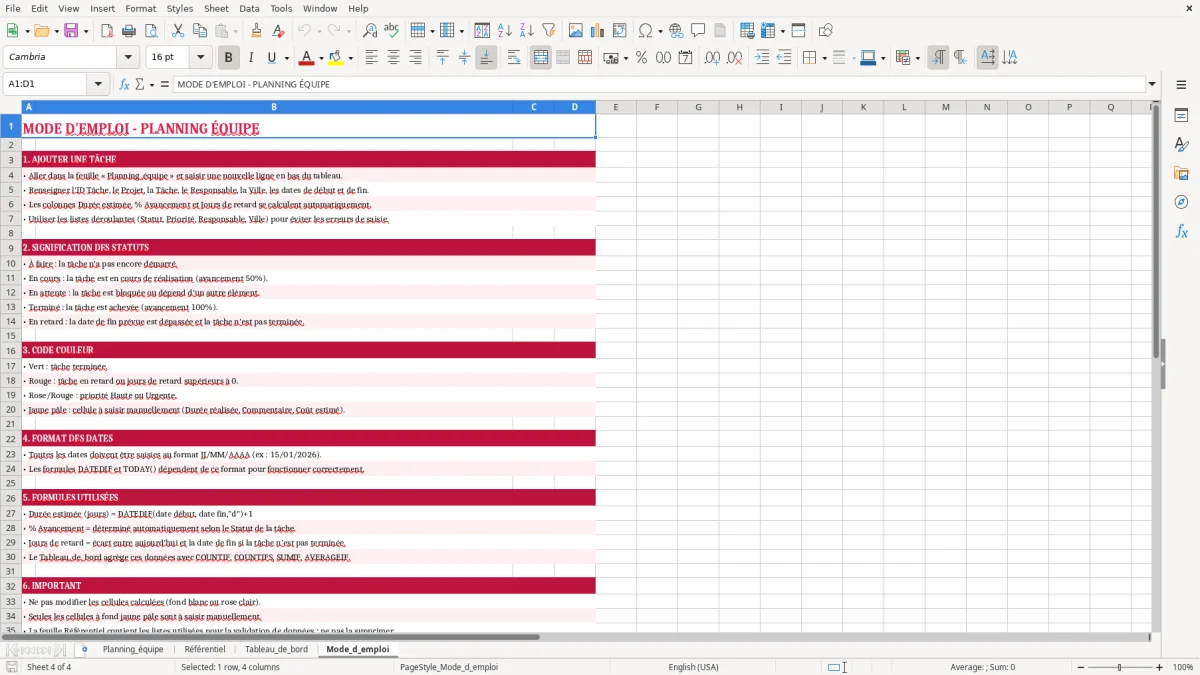Insert a hyperlink
This screenshot has width=1200, height=675.
676,31
